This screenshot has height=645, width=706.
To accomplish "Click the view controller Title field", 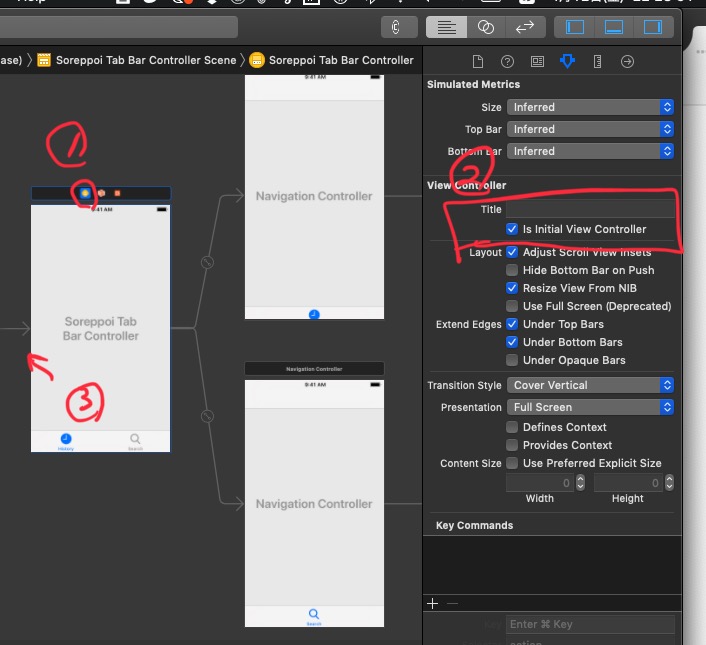I will pyautogui.click(x=590, y=209).
